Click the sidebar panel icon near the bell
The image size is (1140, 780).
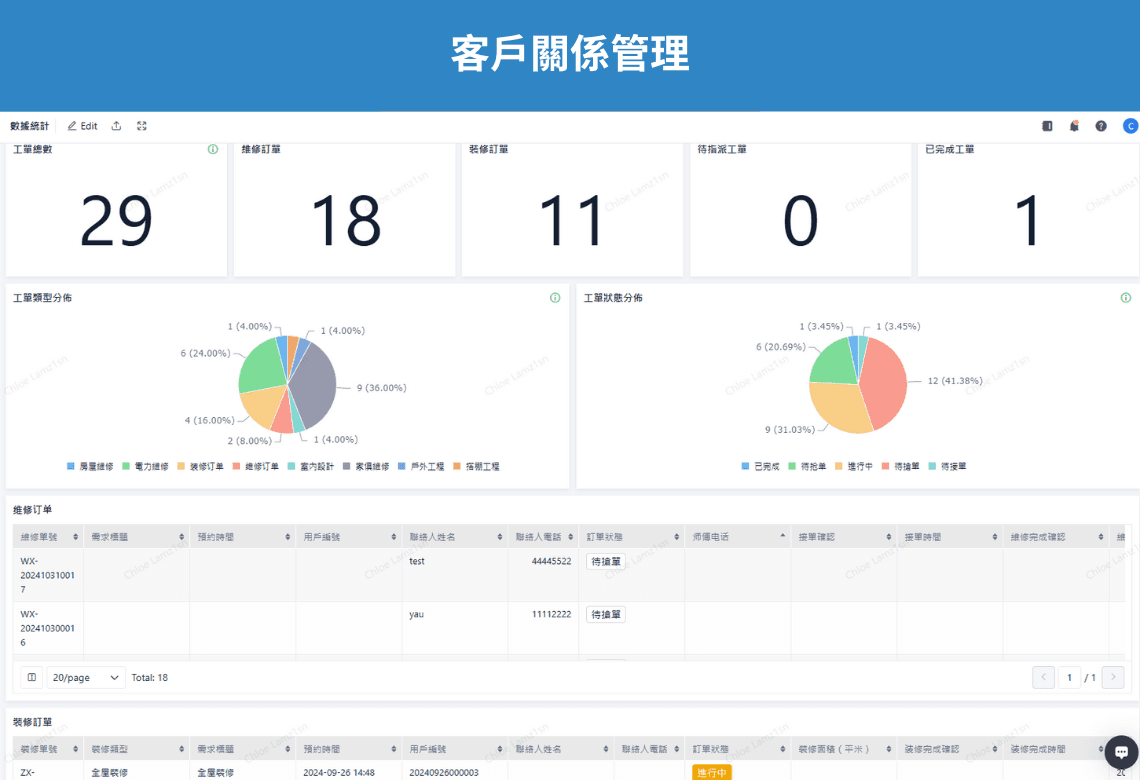click(1047, 125)
